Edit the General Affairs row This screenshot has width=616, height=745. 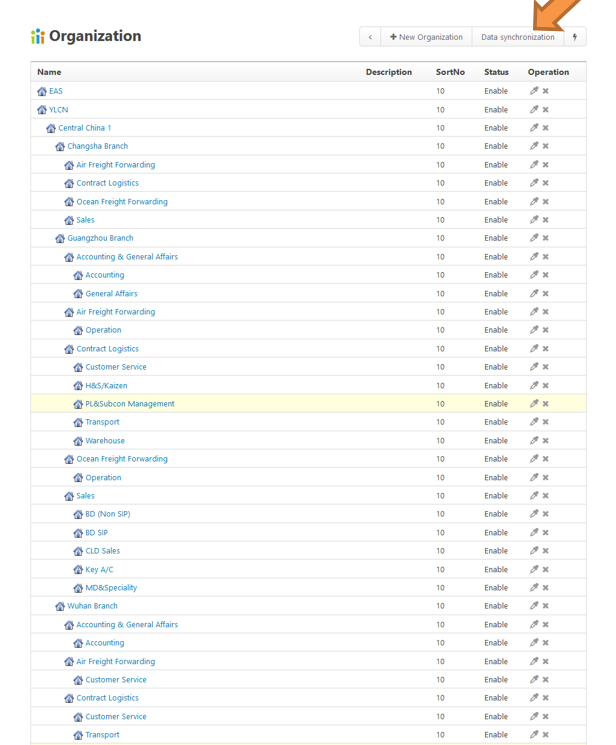pyautogui.click(x=534, y=293)
